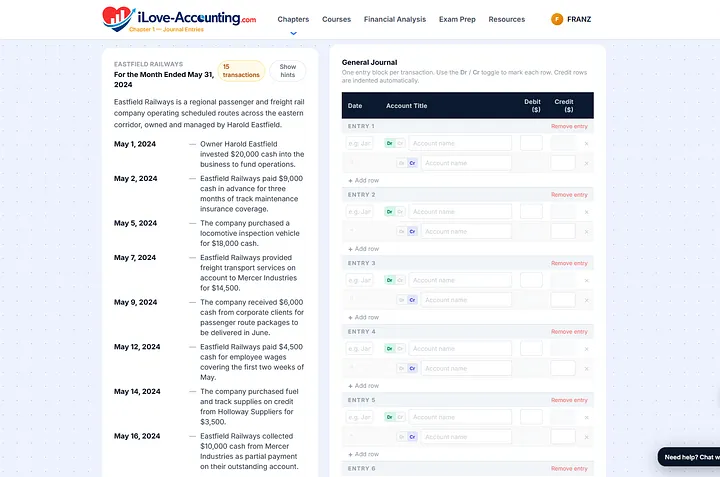Set Entry 2 second row to Cr

tap(412, 231)
